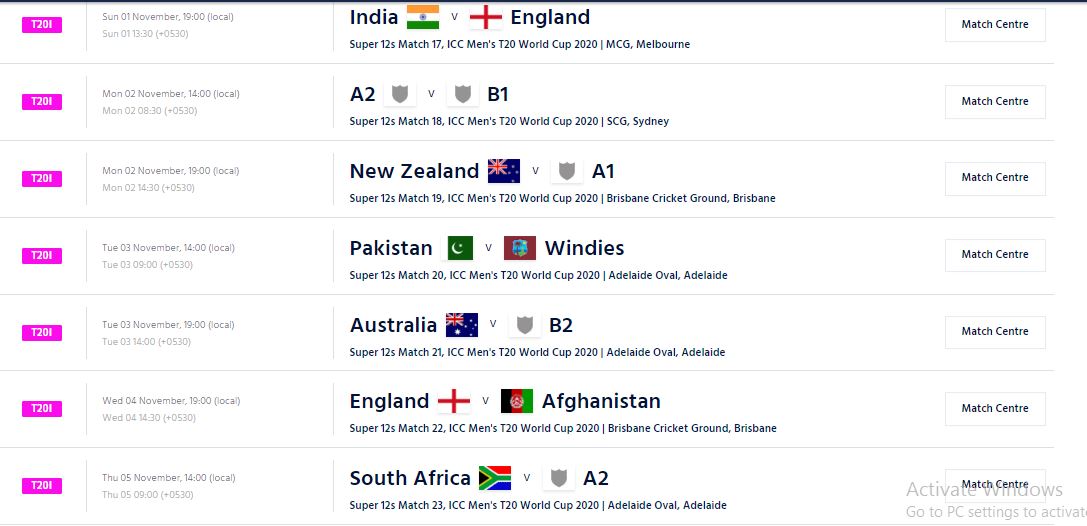
Task: Click the India flag icon
Action: 422,17
